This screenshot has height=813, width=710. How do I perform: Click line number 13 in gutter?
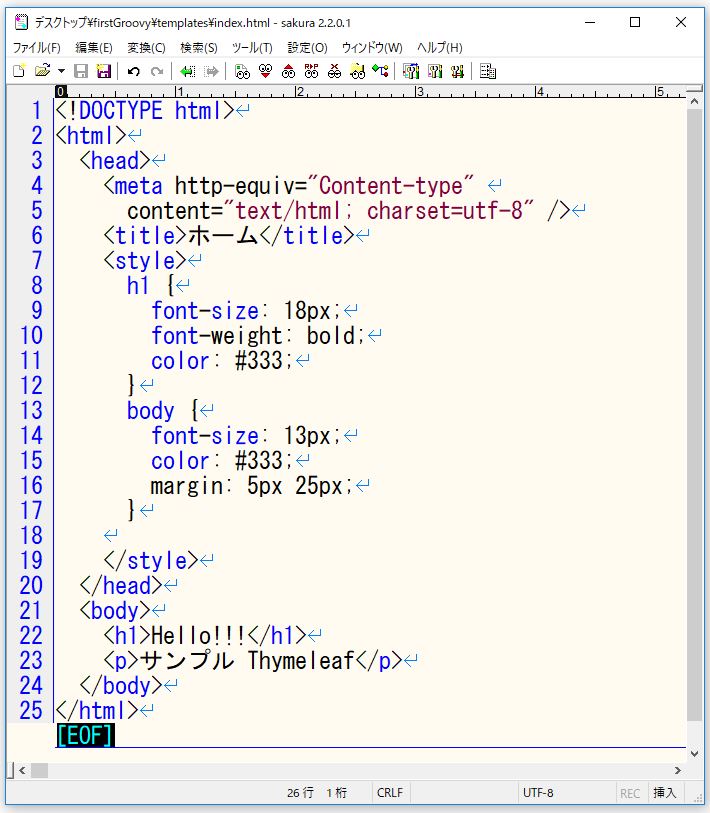coord(31,411)
